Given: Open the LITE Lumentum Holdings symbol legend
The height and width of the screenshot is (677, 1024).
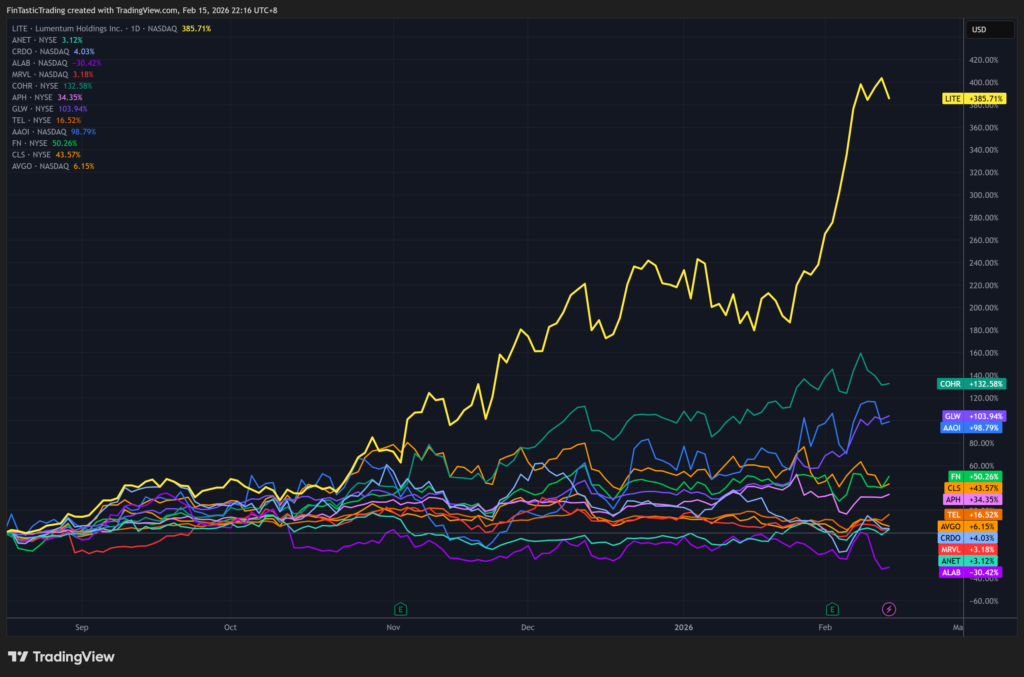Looking at the screenshot, I should pos(95,29).
